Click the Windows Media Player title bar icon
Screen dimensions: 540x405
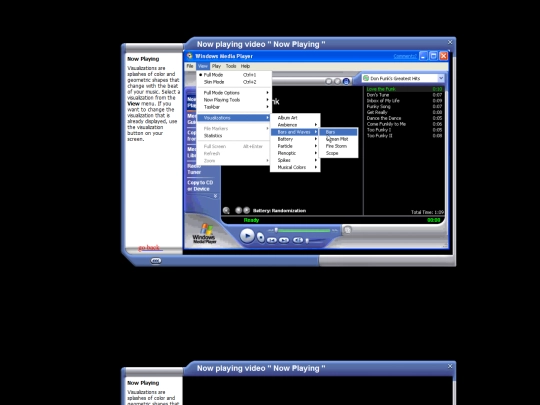[x=189, y=56]
